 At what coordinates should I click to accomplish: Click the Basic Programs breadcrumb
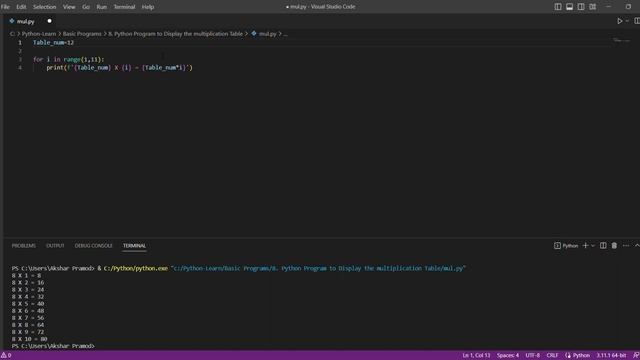pos(82,34)
